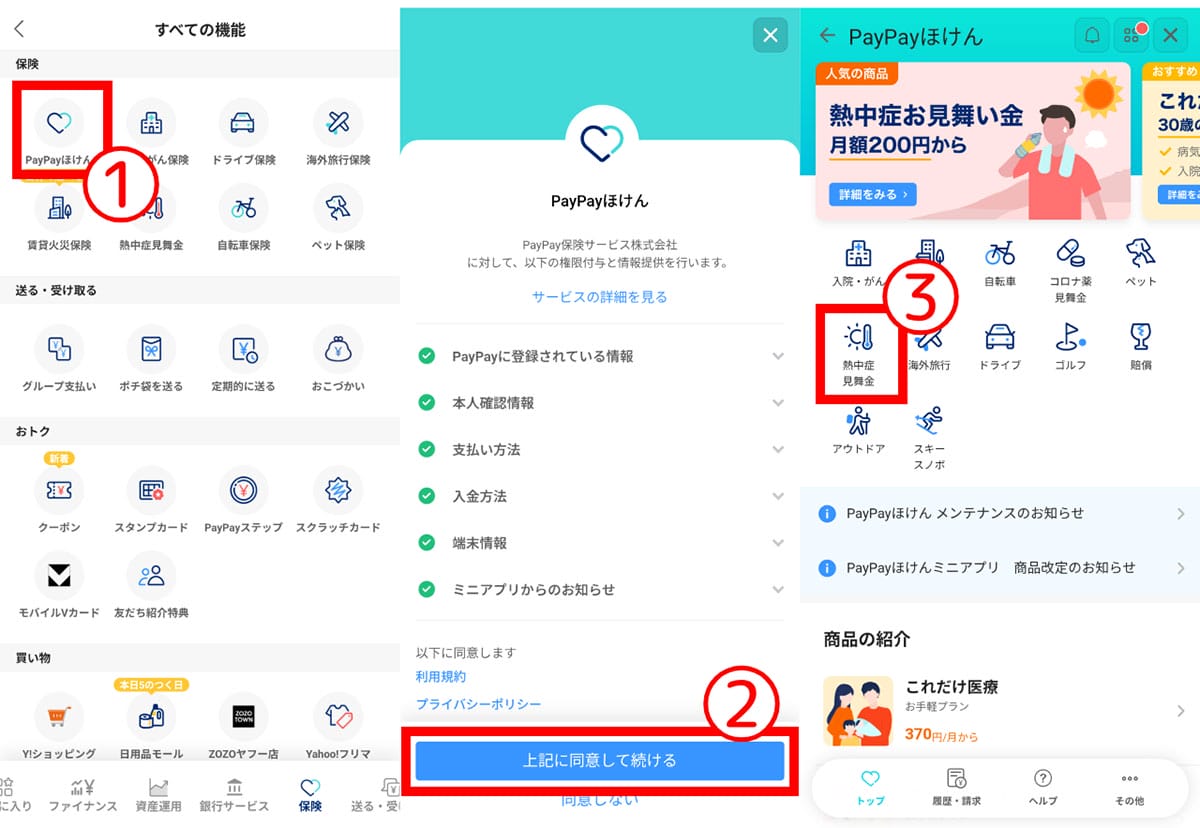This screenshot has width=1200, height=828.
Task: Switch to 銀行サービス bottom tab
Action: [234, 795]
